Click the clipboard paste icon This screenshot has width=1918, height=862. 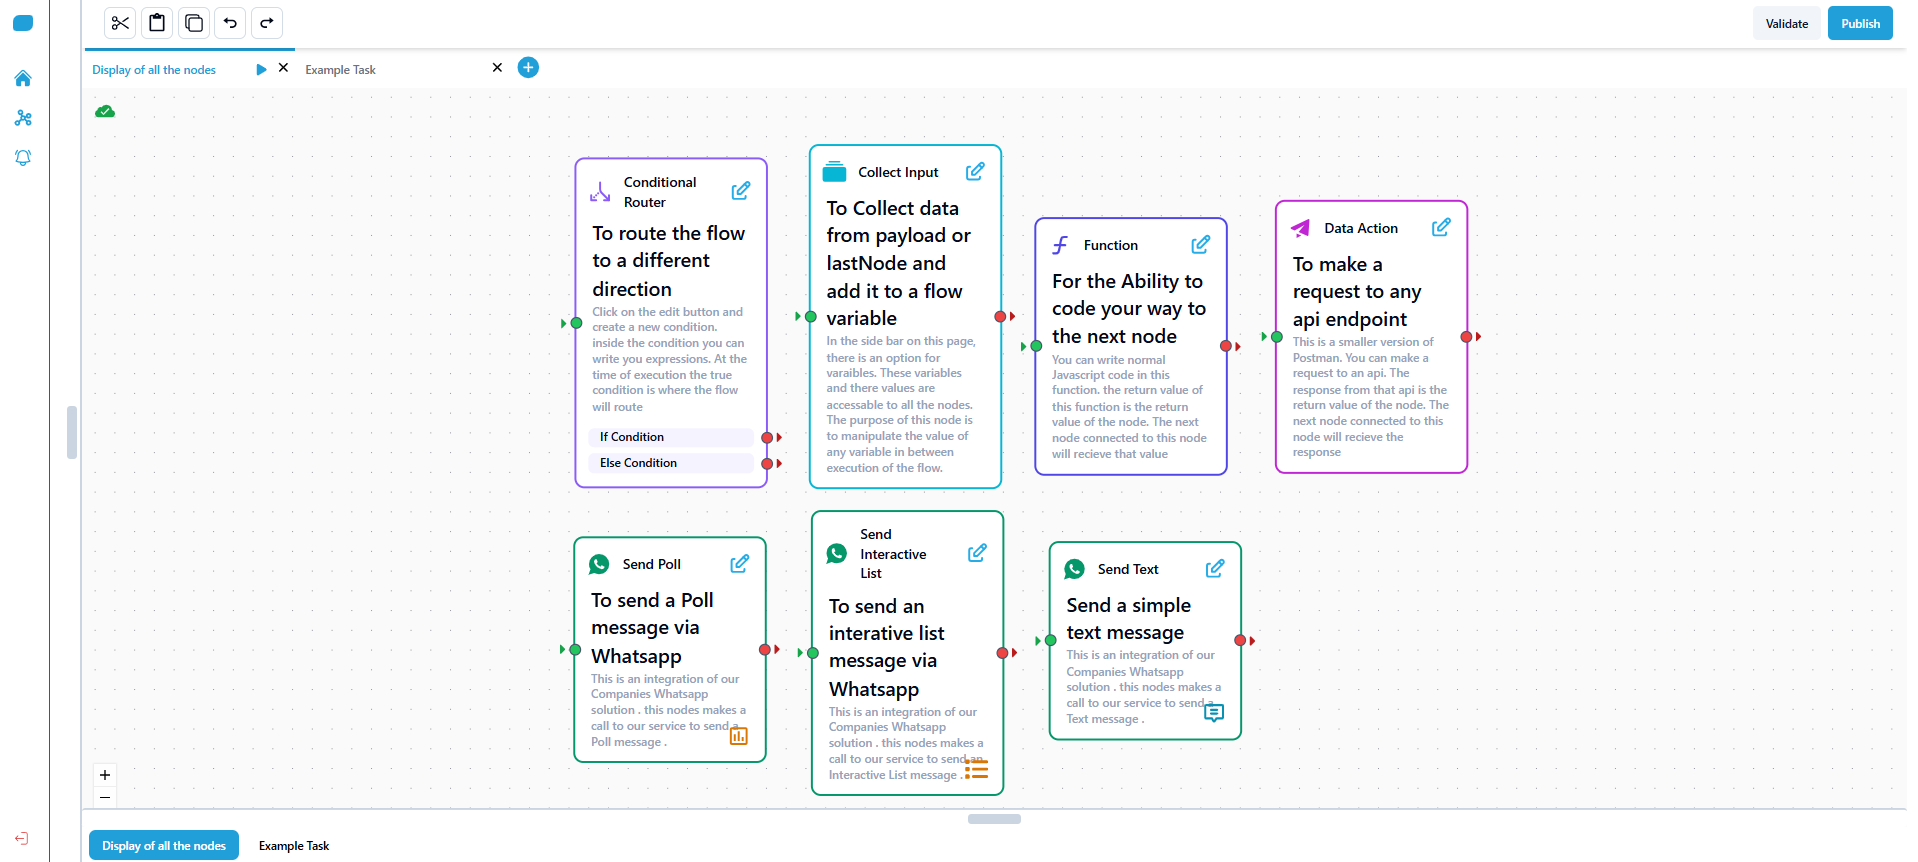157,23
